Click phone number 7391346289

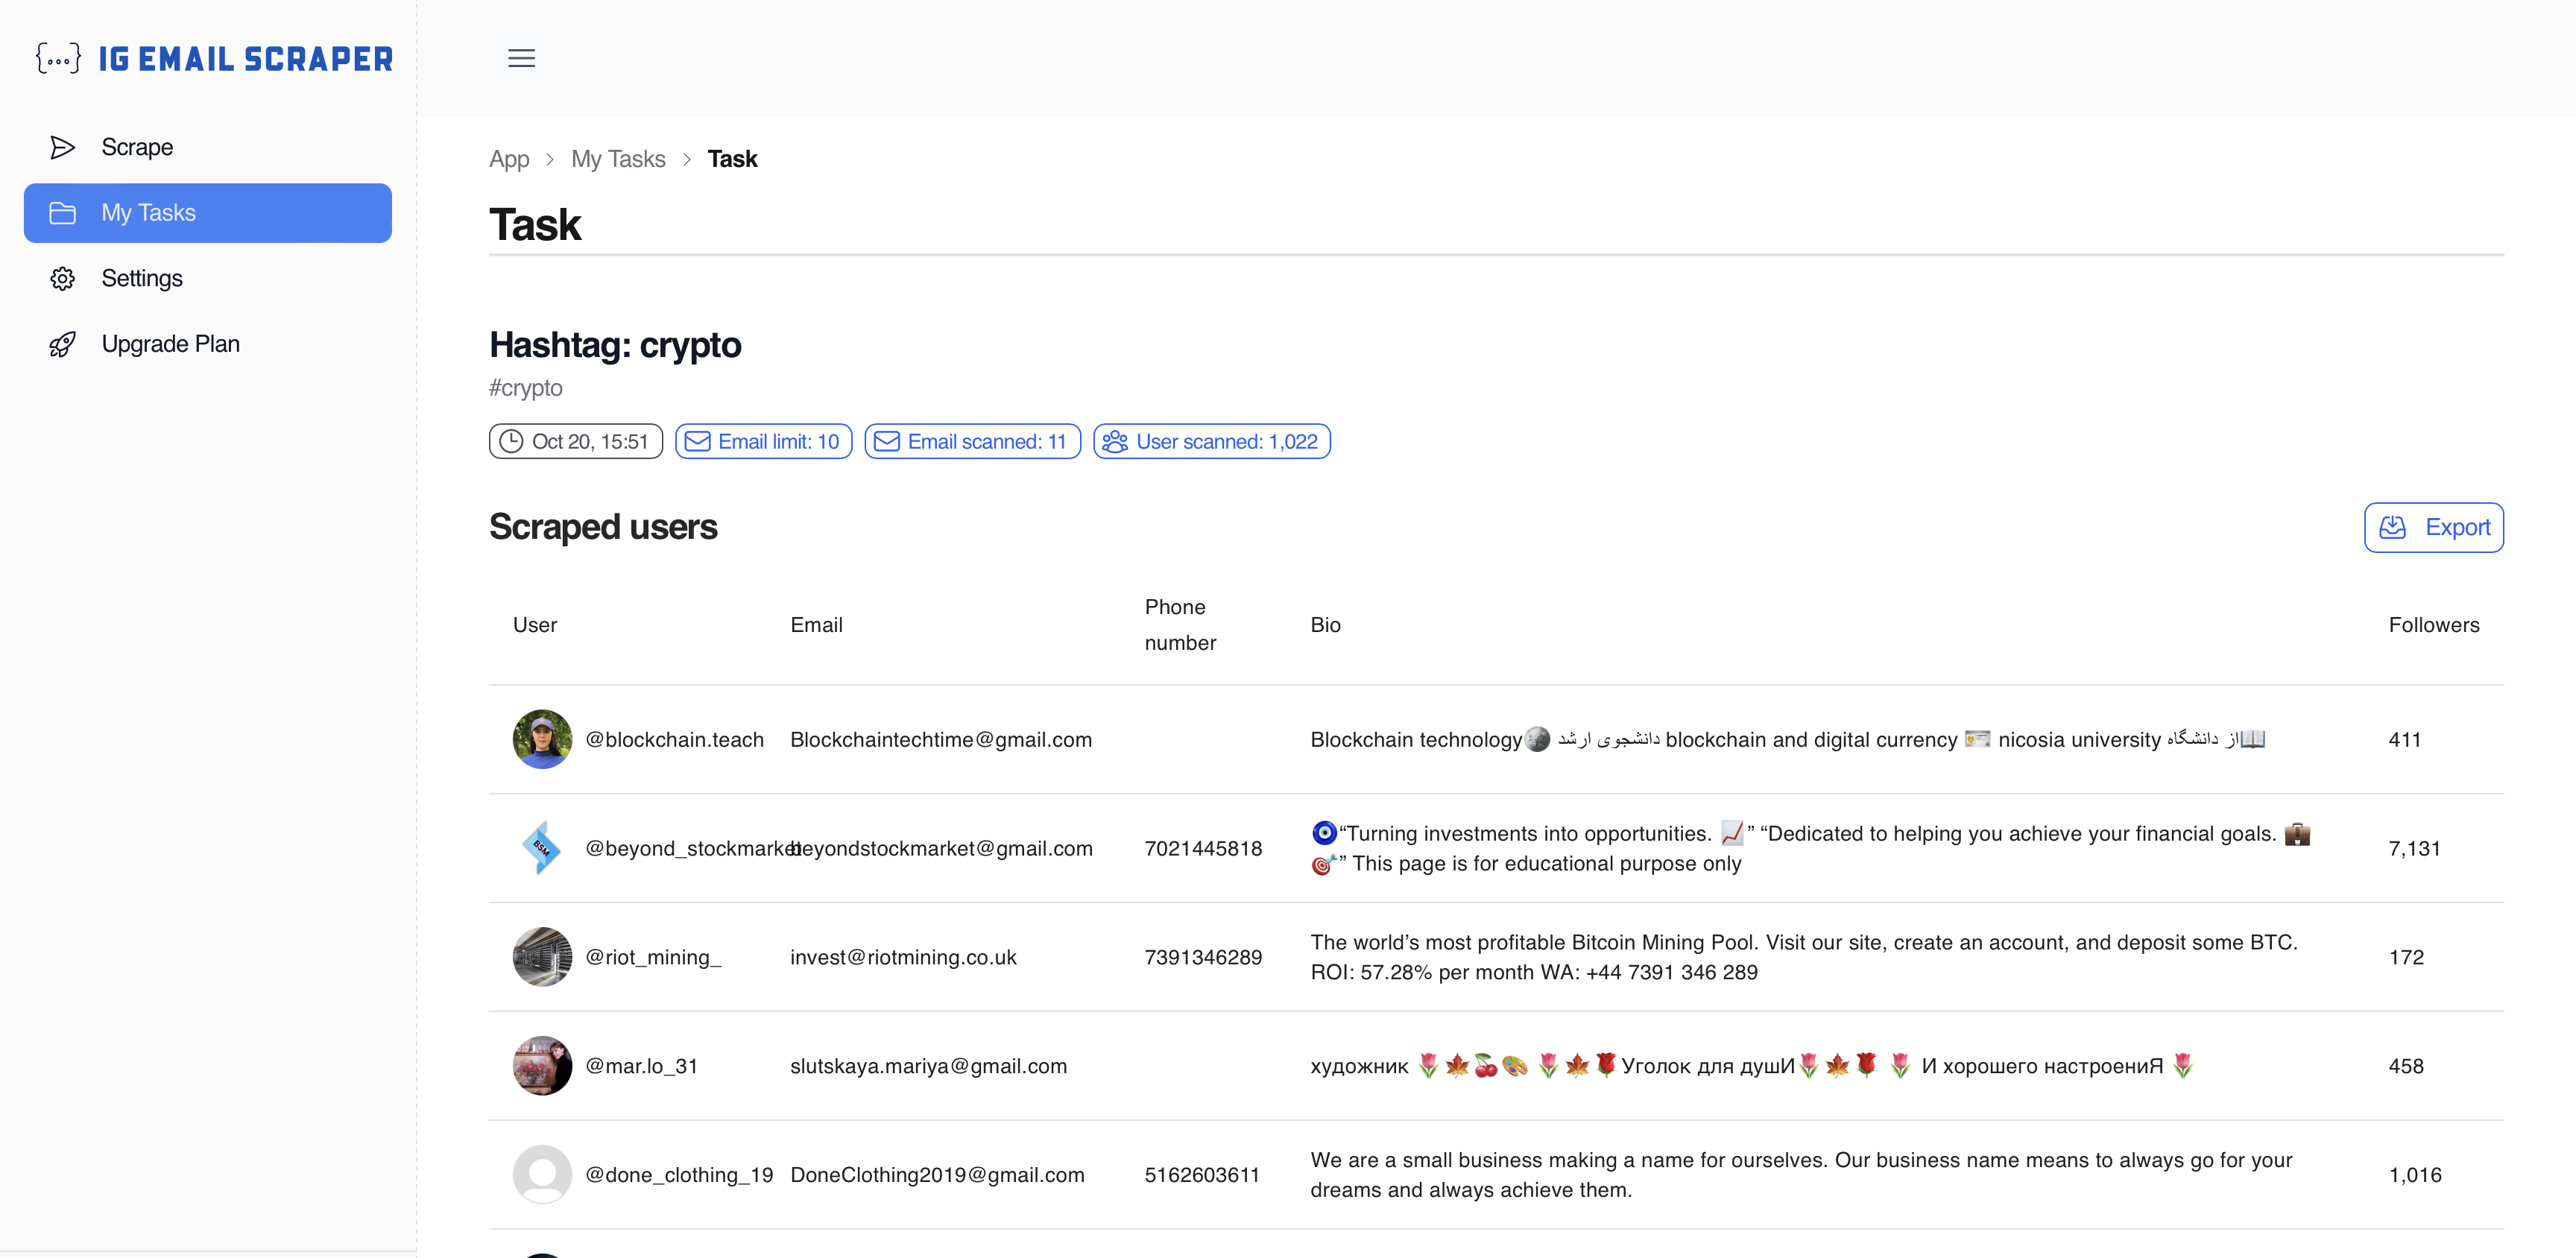click(1203, 958)
